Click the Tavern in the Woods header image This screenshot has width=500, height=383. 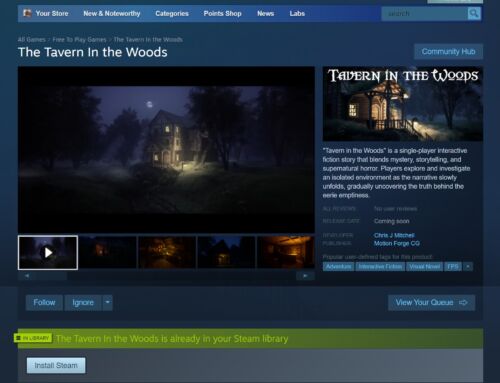point(403,104)
